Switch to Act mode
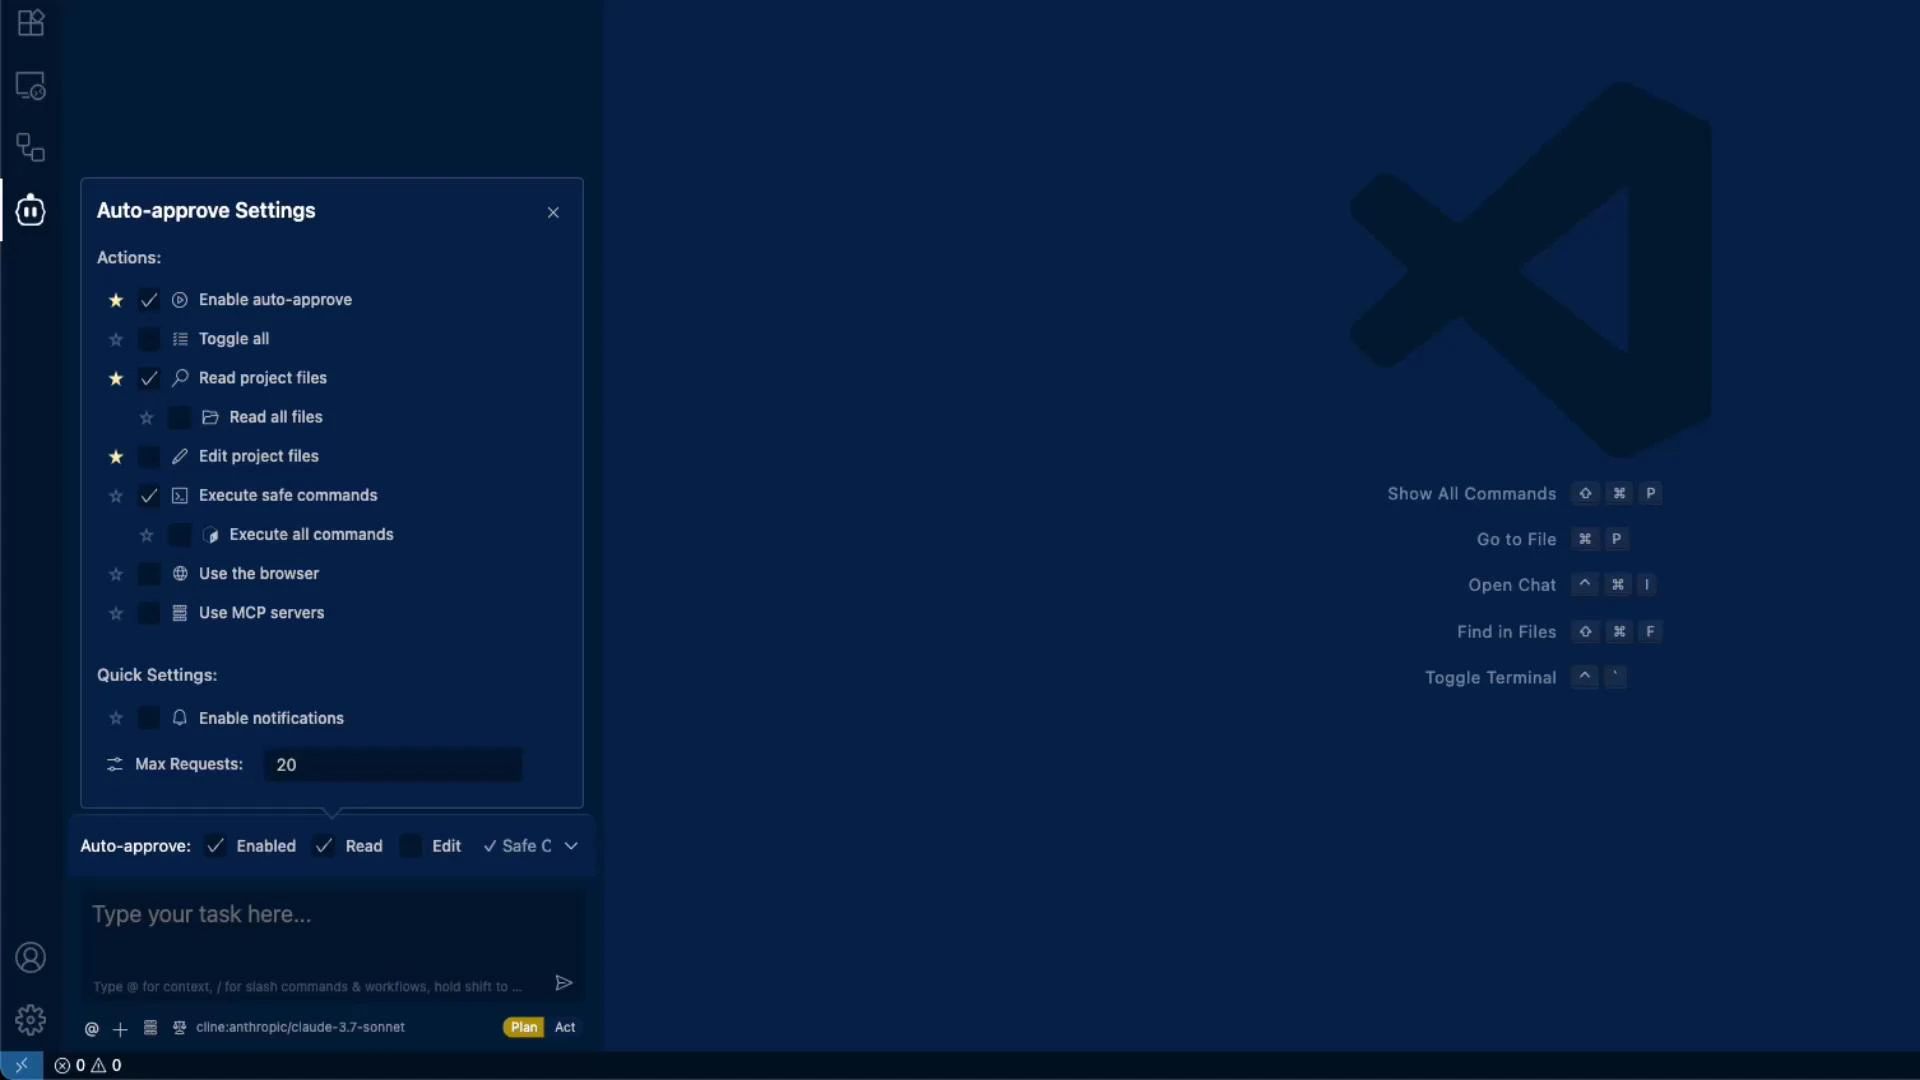Screen dimensions: 1920x1080 tap(565, 1026)
